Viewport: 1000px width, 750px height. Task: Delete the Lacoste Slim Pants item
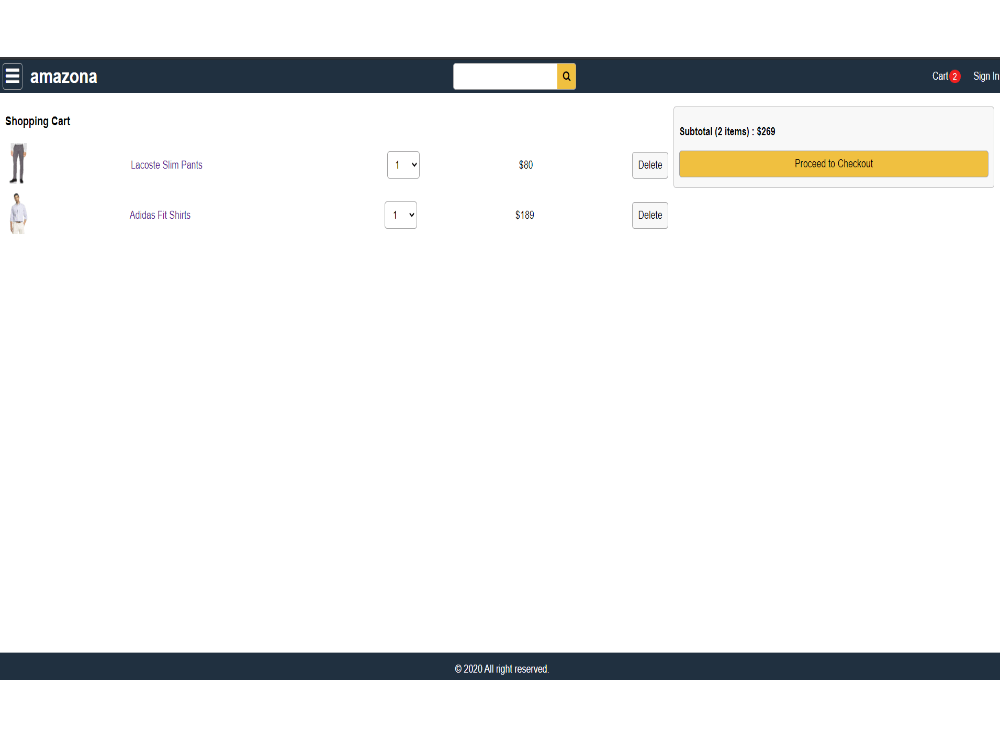coord(649,165)
